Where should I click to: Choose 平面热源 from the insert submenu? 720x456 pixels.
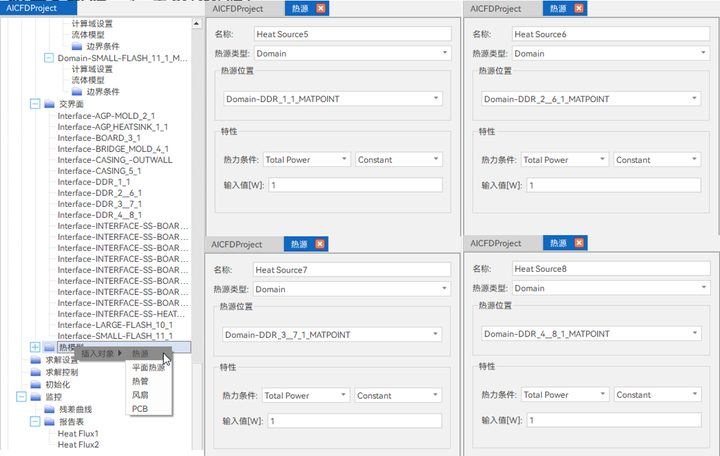tap(149, 367)
